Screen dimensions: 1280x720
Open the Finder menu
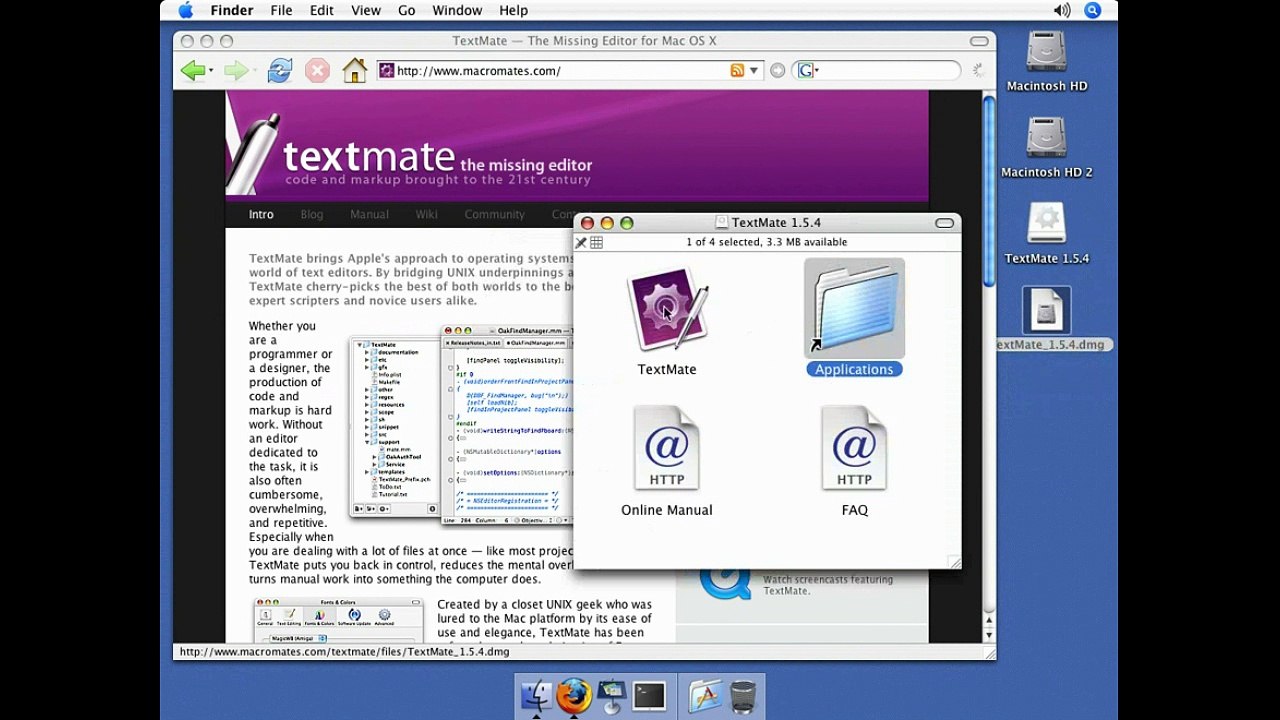[x=231, y=10]
